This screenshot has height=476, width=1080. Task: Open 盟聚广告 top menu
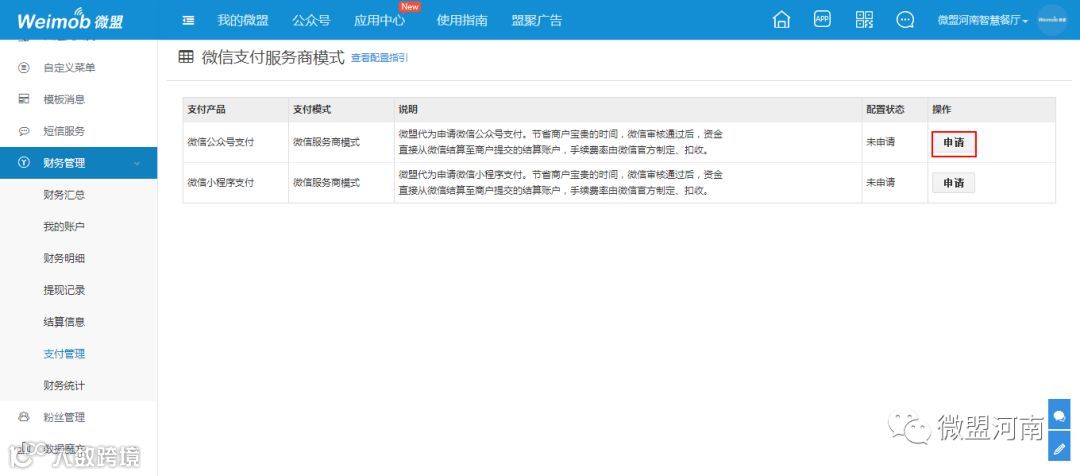[x=537, y=20]
